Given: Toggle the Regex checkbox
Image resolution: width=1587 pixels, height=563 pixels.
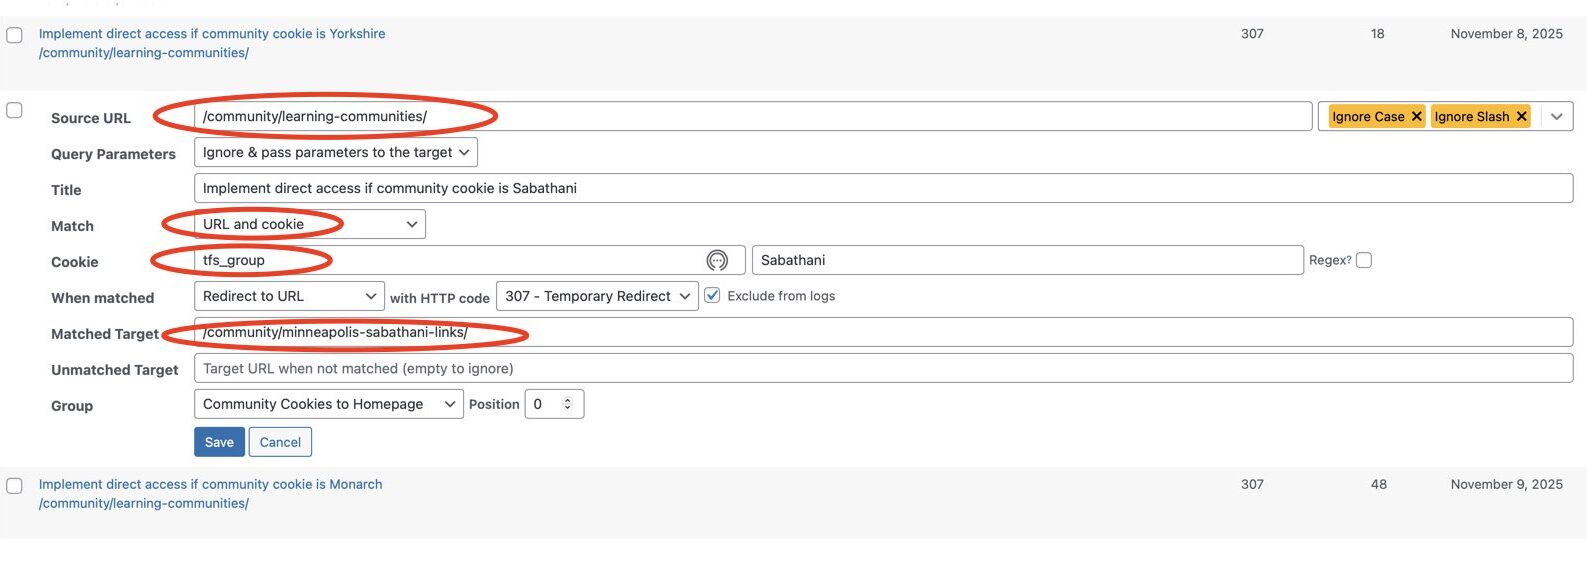Looking at the screenshot, I should pyautogui.click(x=1364, y=260).
